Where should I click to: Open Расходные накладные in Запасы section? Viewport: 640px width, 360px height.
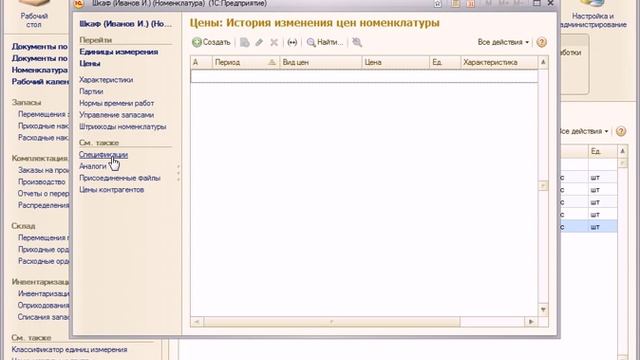point(44,138)
